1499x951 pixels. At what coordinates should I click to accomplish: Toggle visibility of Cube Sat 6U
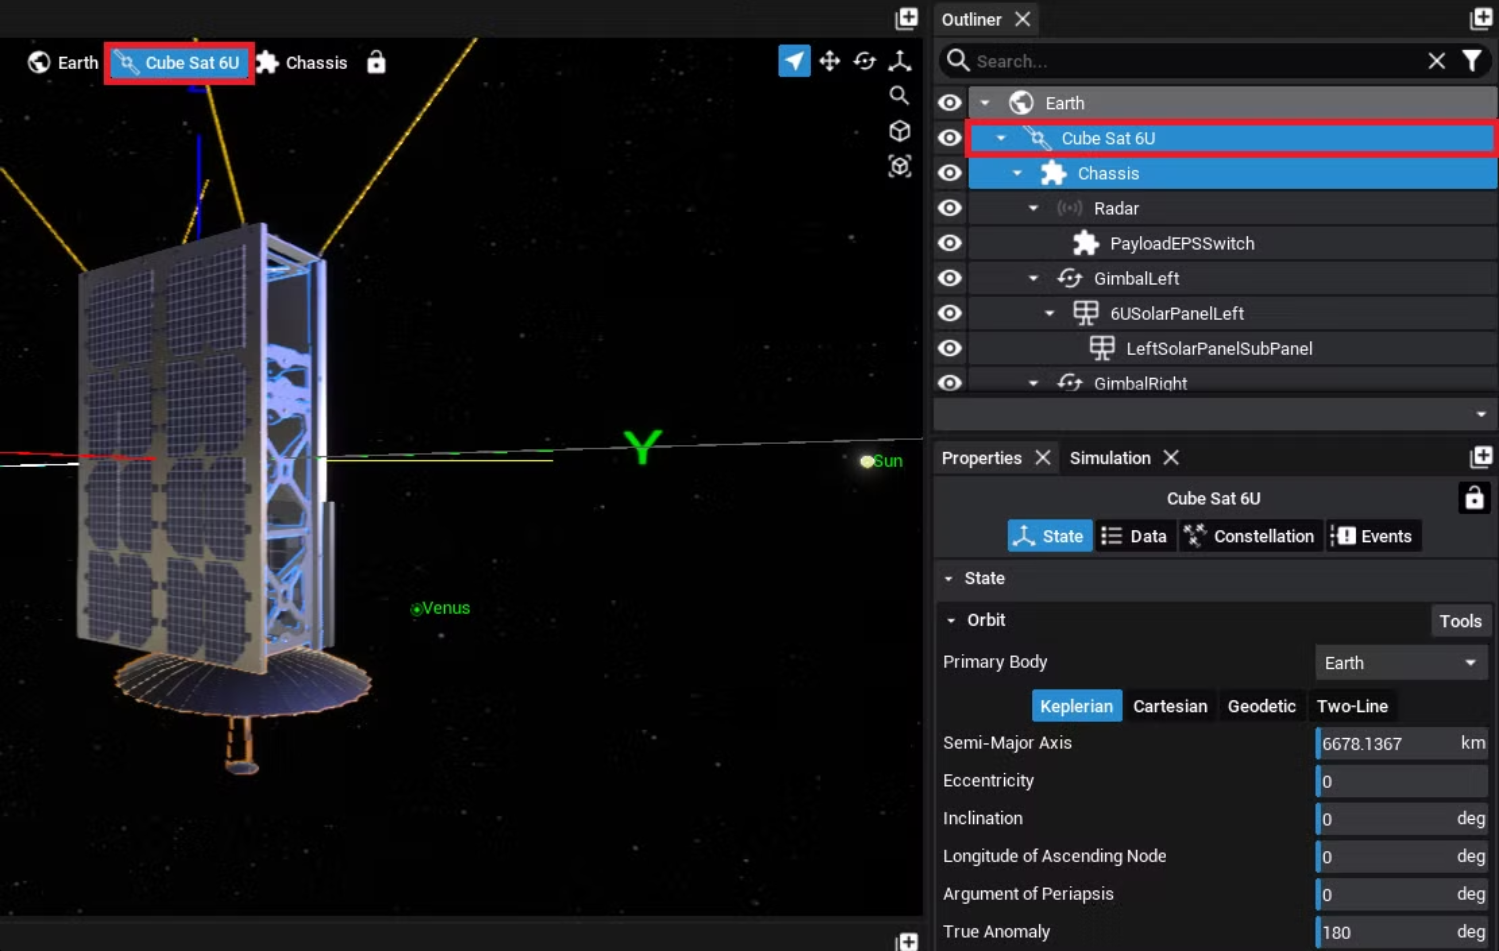(949, 138)
